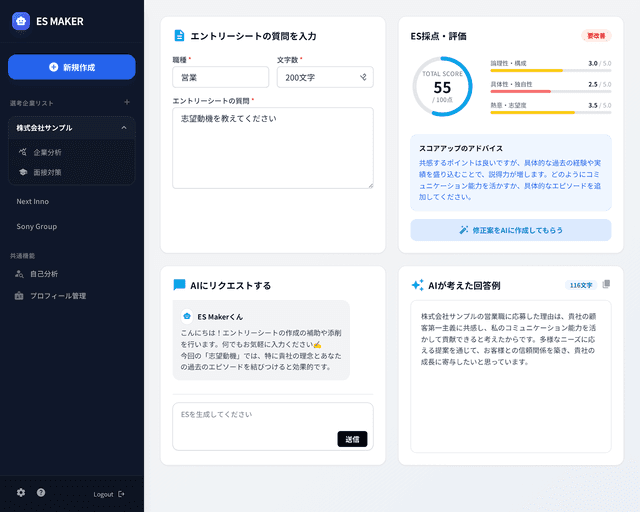Image resolution: width=640 pixels, height=512 pixels.
Task: Open help with the question mark icon
Action: coord(41,493)
